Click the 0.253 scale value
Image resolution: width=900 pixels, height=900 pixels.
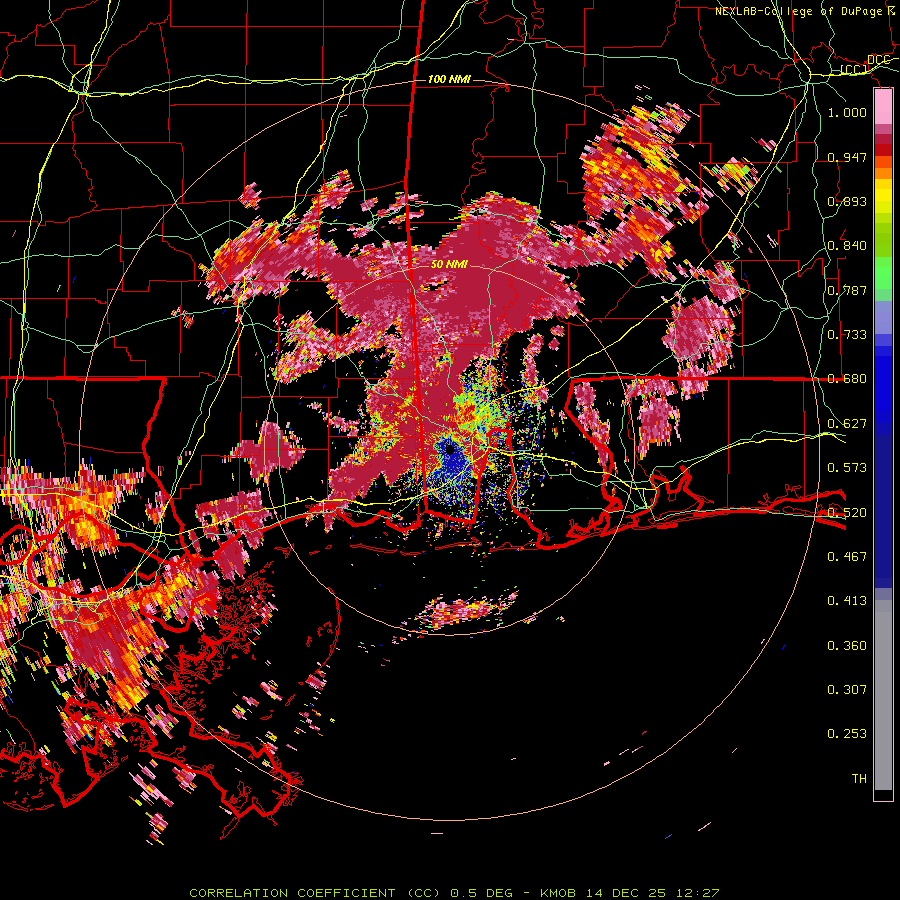point(847,734)
